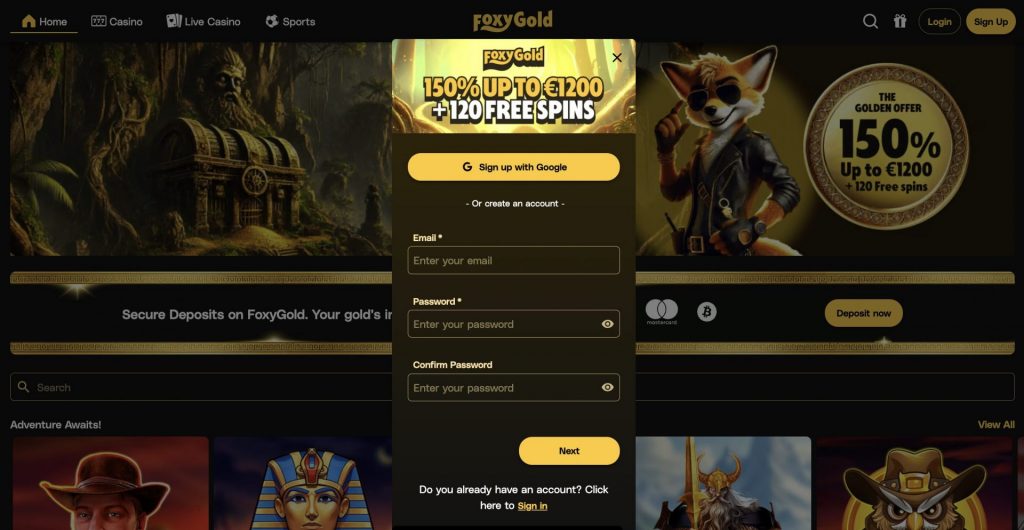Open the gift box promotions icon
Image resolution: width=1024 pixels, height=530 pixels.
tap(900, 22)
